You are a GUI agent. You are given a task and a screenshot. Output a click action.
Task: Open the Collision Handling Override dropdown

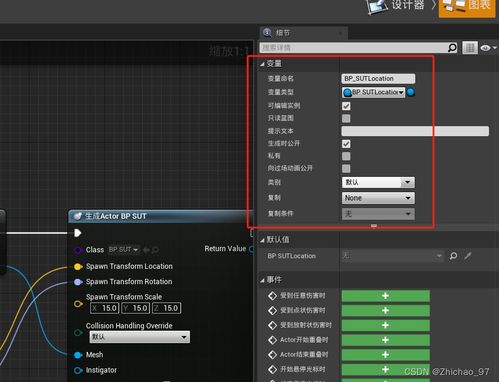click(x=140, y=337)
